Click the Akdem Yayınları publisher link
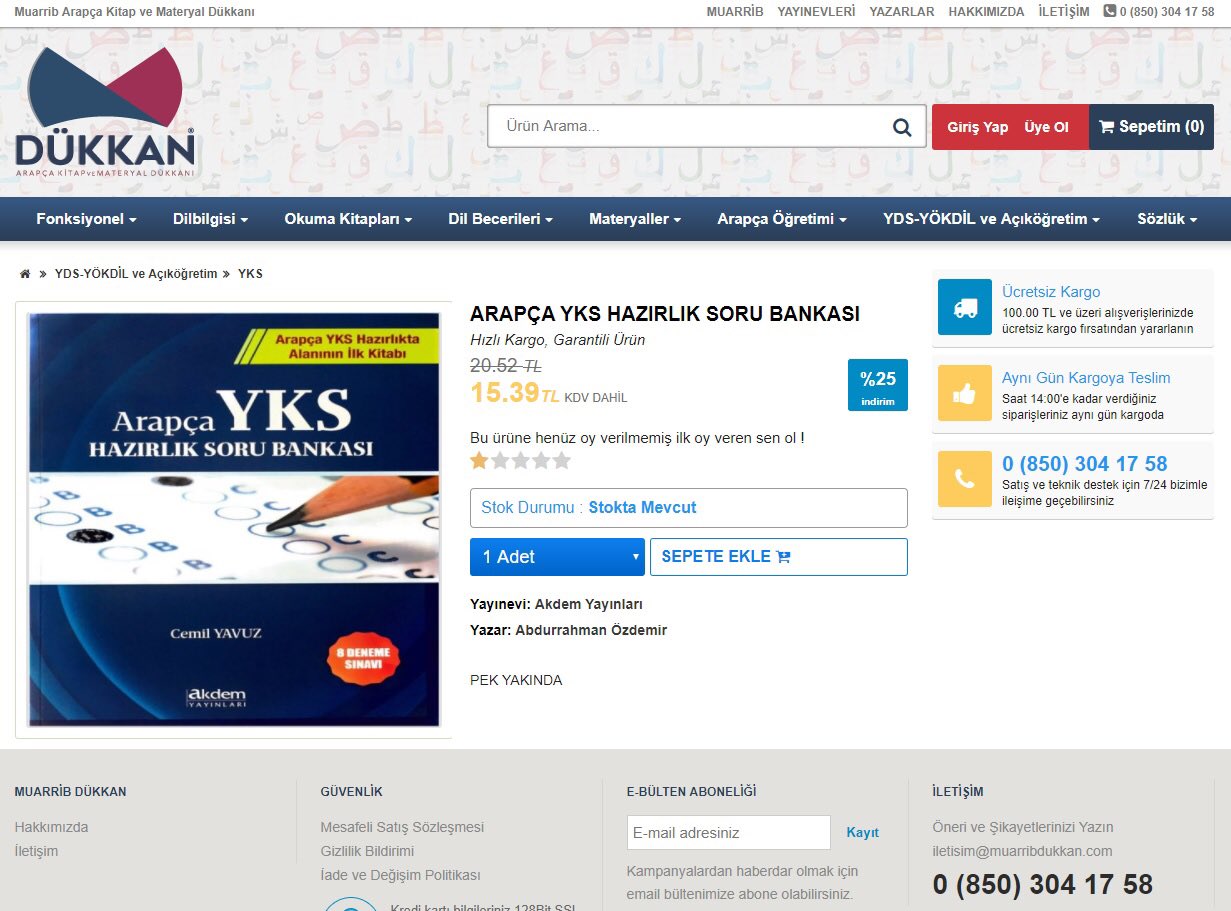 pyautogui.click(x=589, y=604)
